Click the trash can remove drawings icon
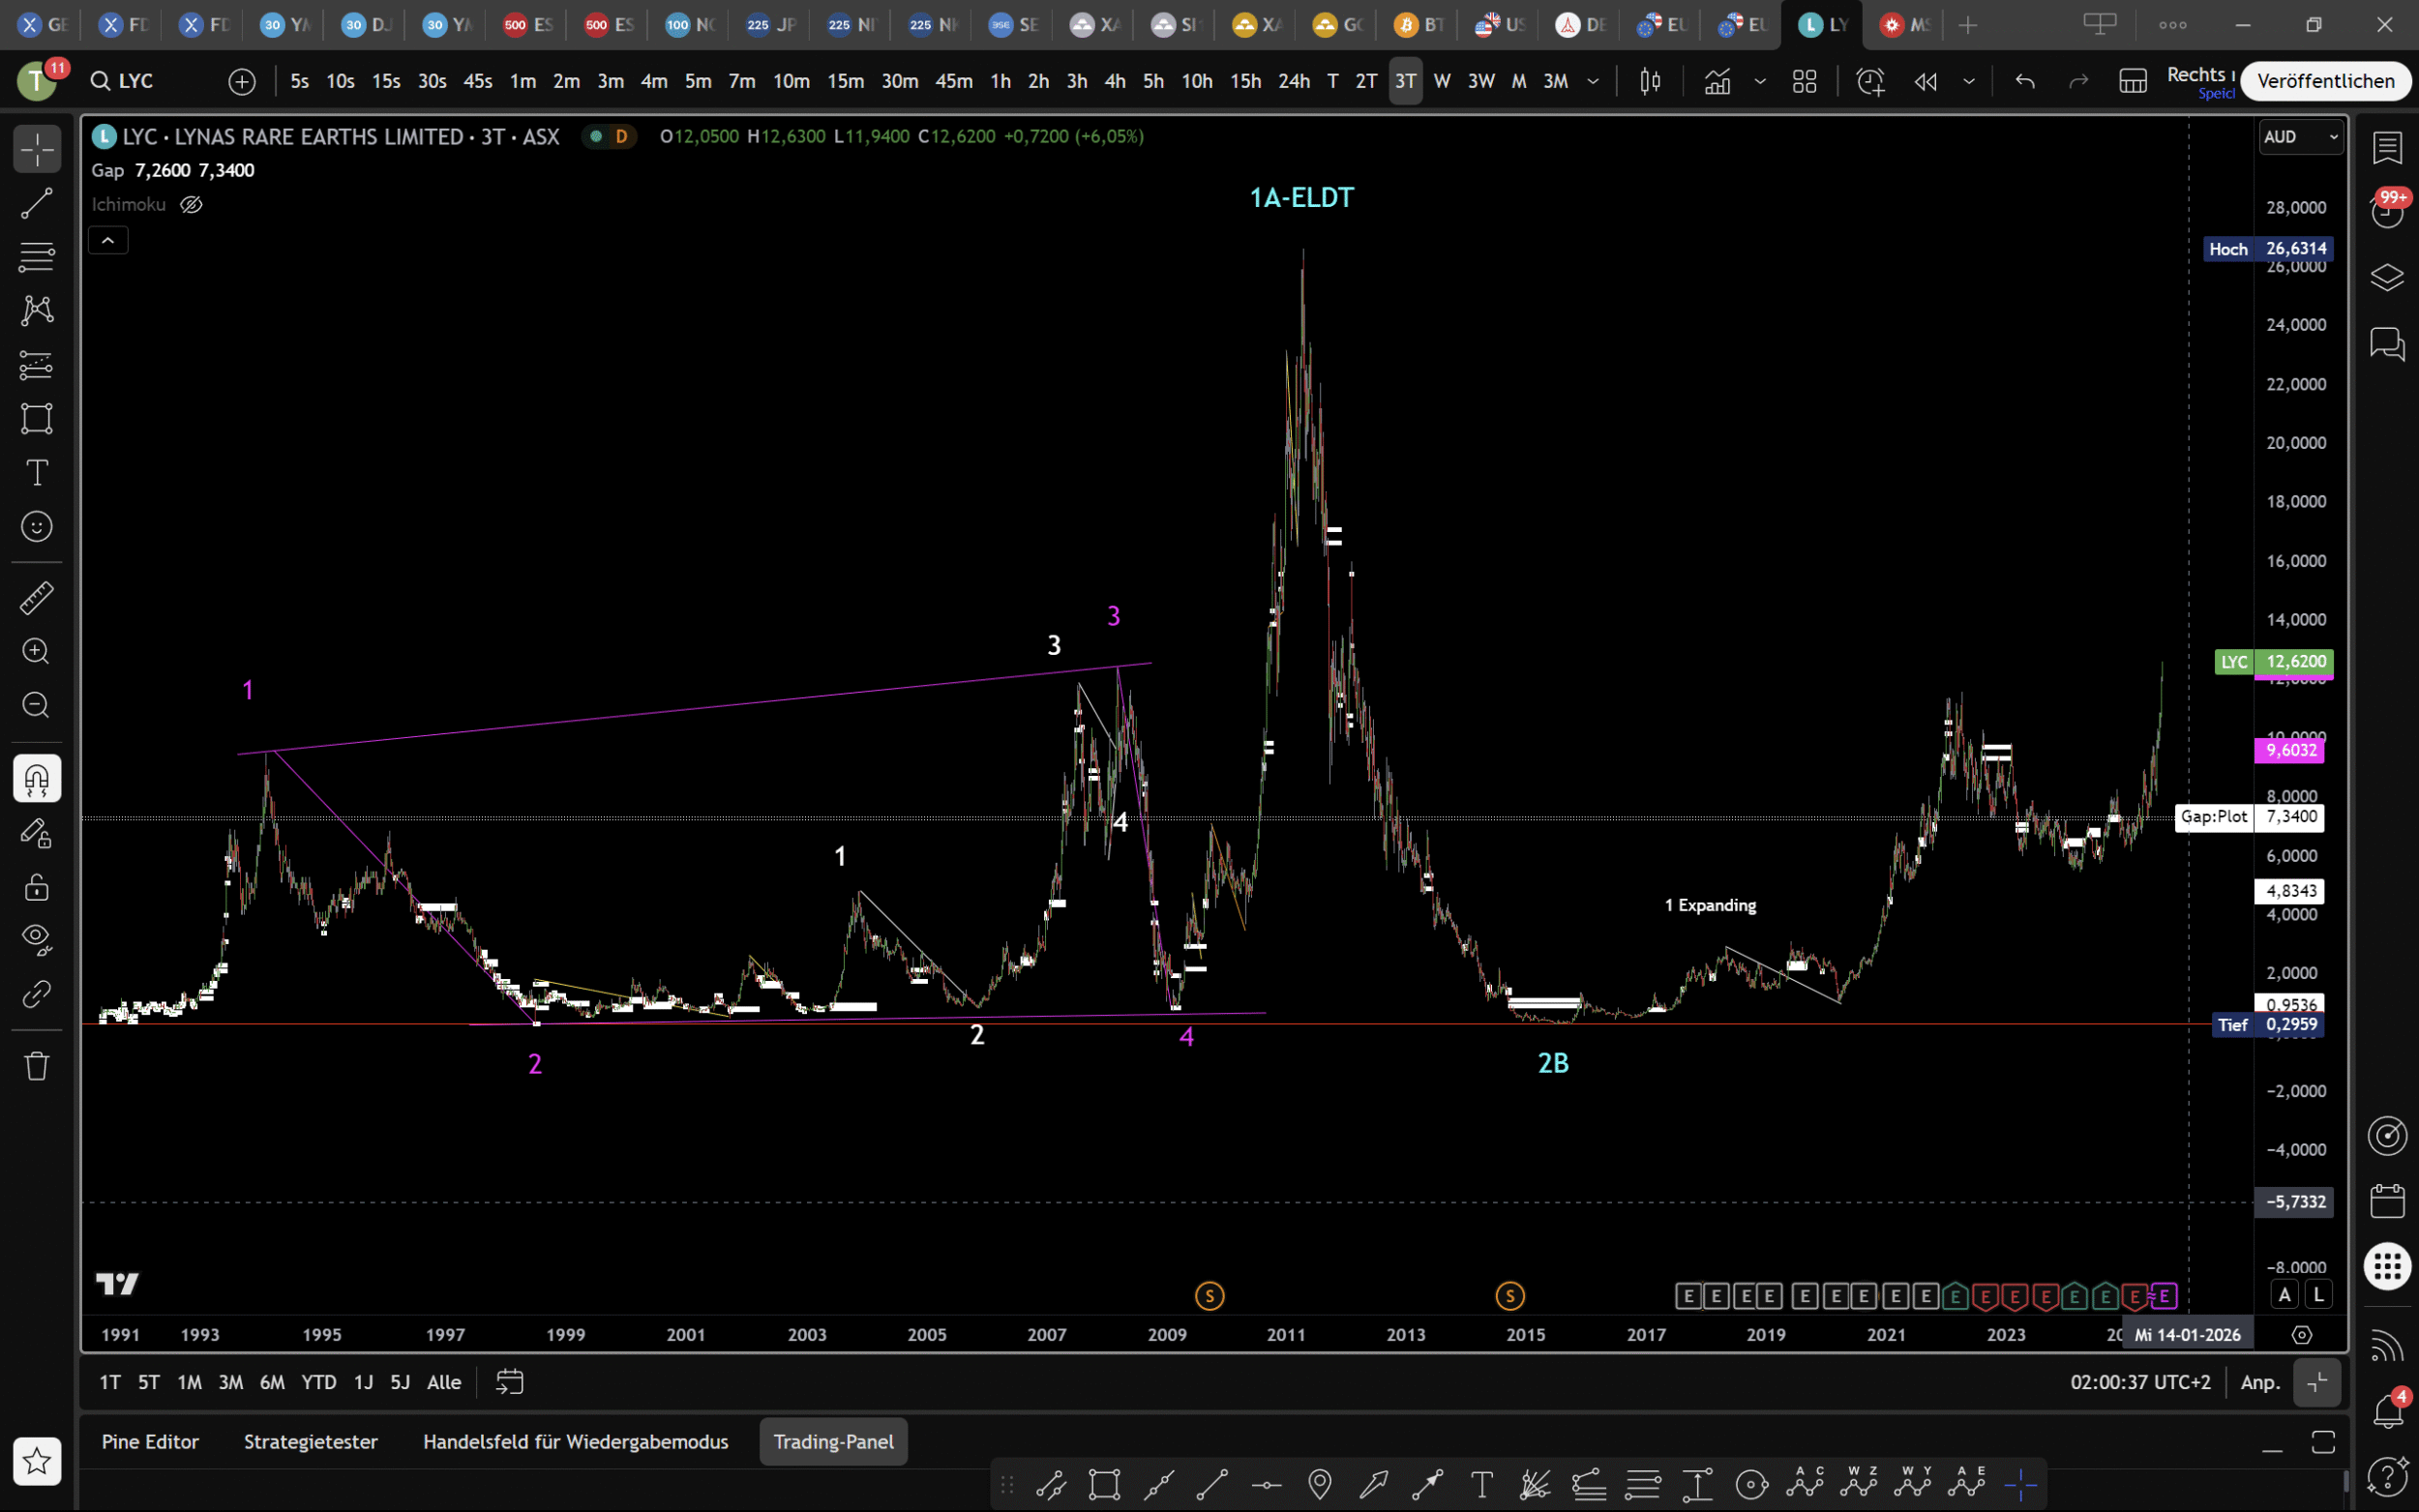This screenshot has height=1512, width=2419. 37,1066
